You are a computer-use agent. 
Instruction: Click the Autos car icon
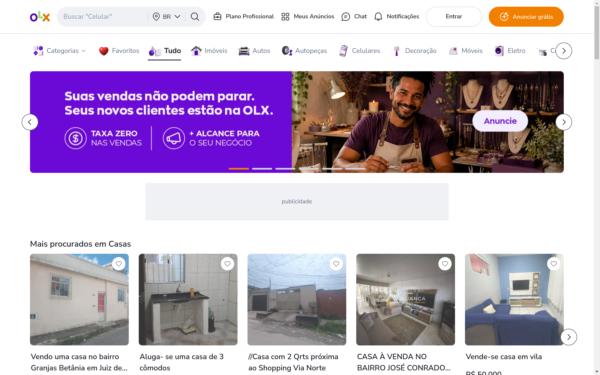(244, 51)
